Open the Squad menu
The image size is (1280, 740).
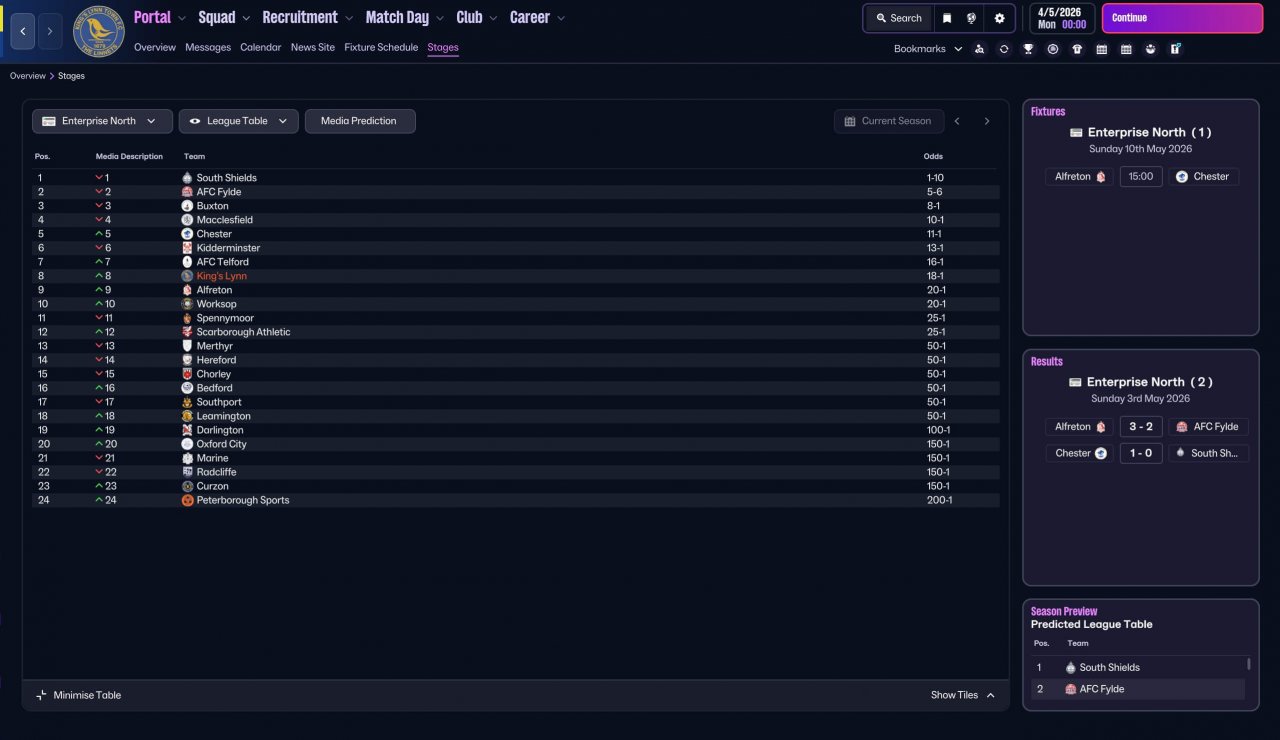pyautogui.click(x=217, y=17)
